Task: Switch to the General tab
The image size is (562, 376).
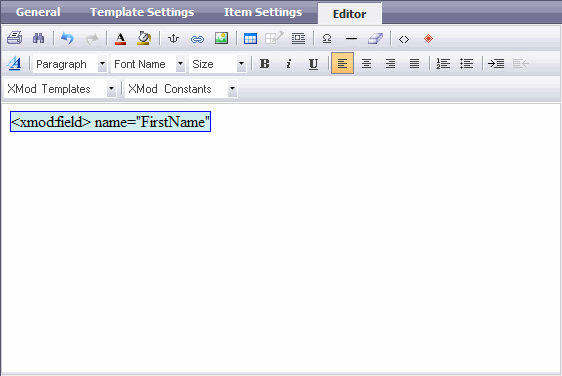Action: click(x=38, y=12)
